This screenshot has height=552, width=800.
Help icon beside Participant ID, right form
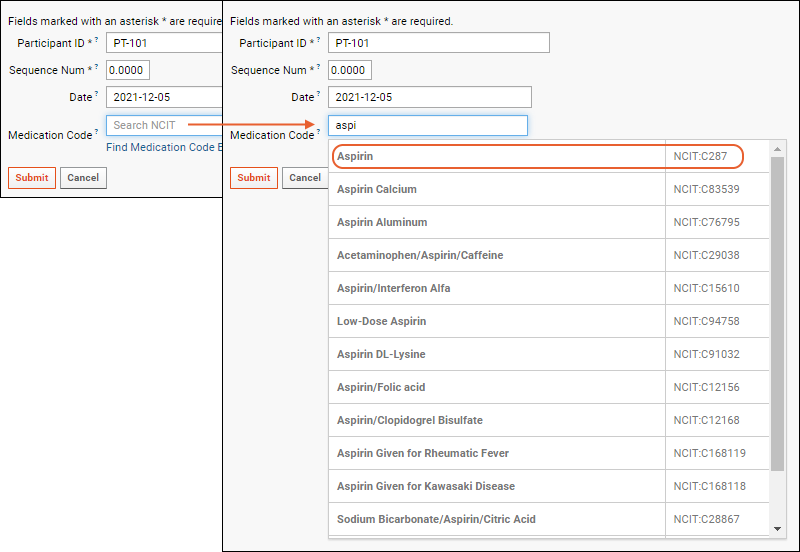coord(318,39)
